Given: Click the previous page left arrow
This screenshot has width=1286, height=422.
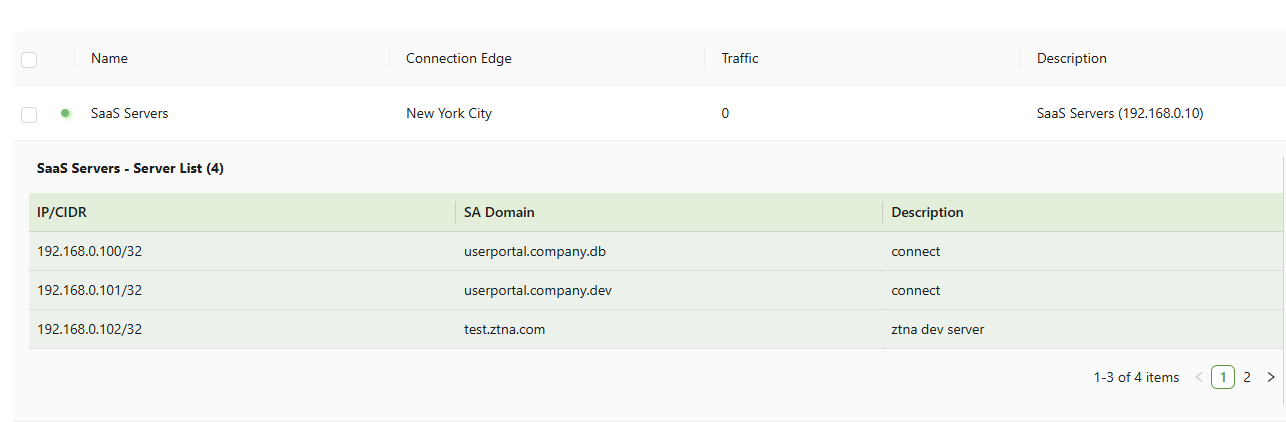Looking at the screenshot, I should pyautogui.click(x=1199, y=377).
